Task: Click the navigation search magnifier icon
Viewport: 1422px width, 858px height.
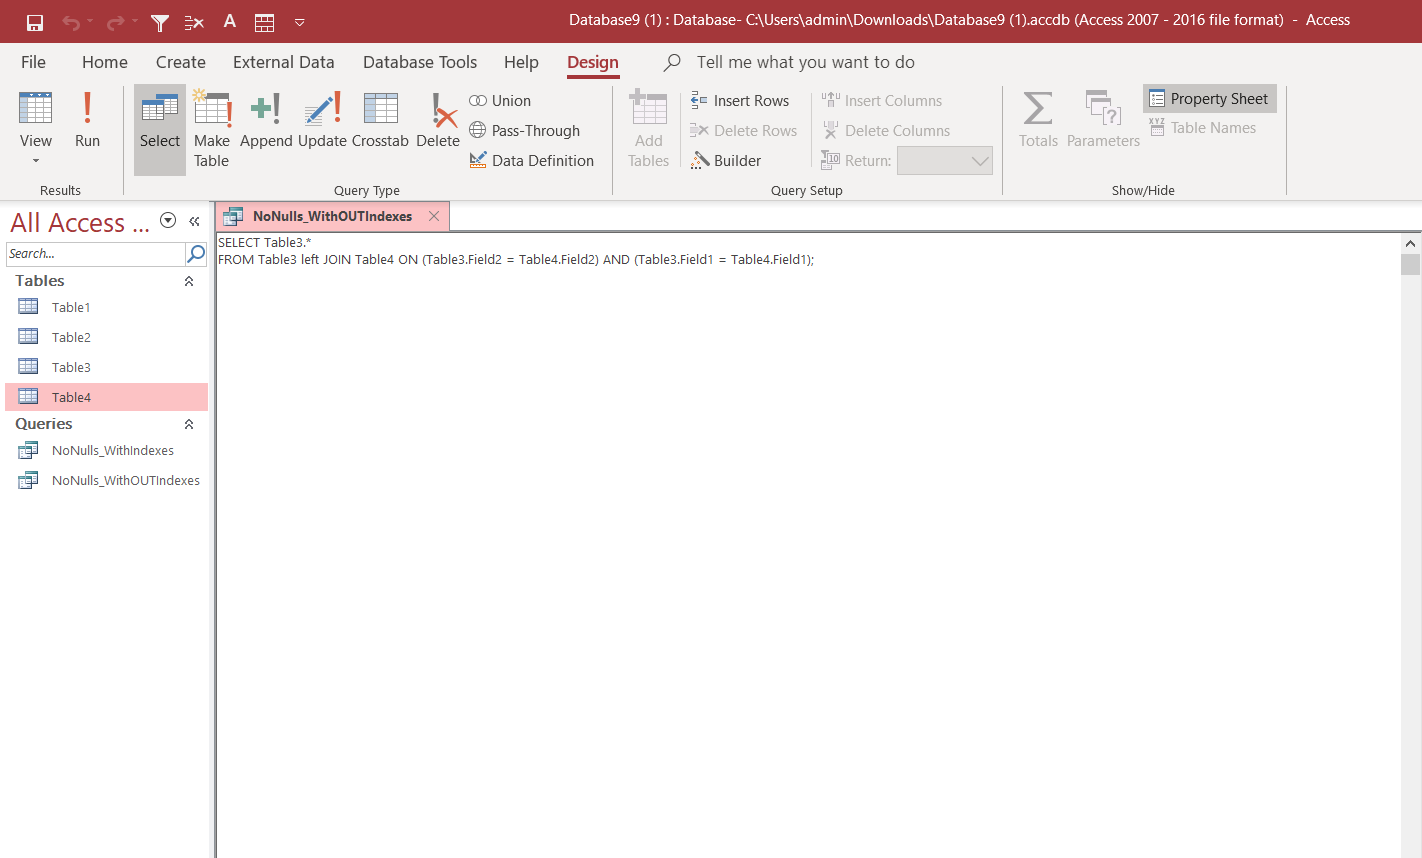Action: click(196, 254)
